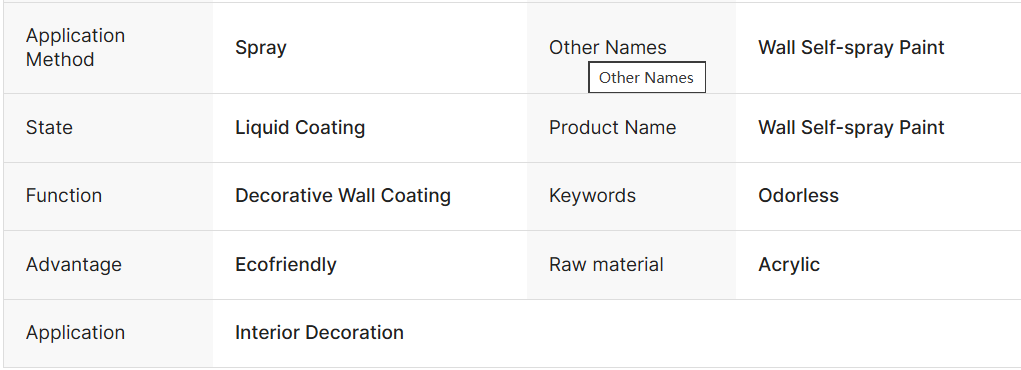Click the word Method under Application
The width and height of the screenshot is (1021, 370).
click(x=60, y=60)
